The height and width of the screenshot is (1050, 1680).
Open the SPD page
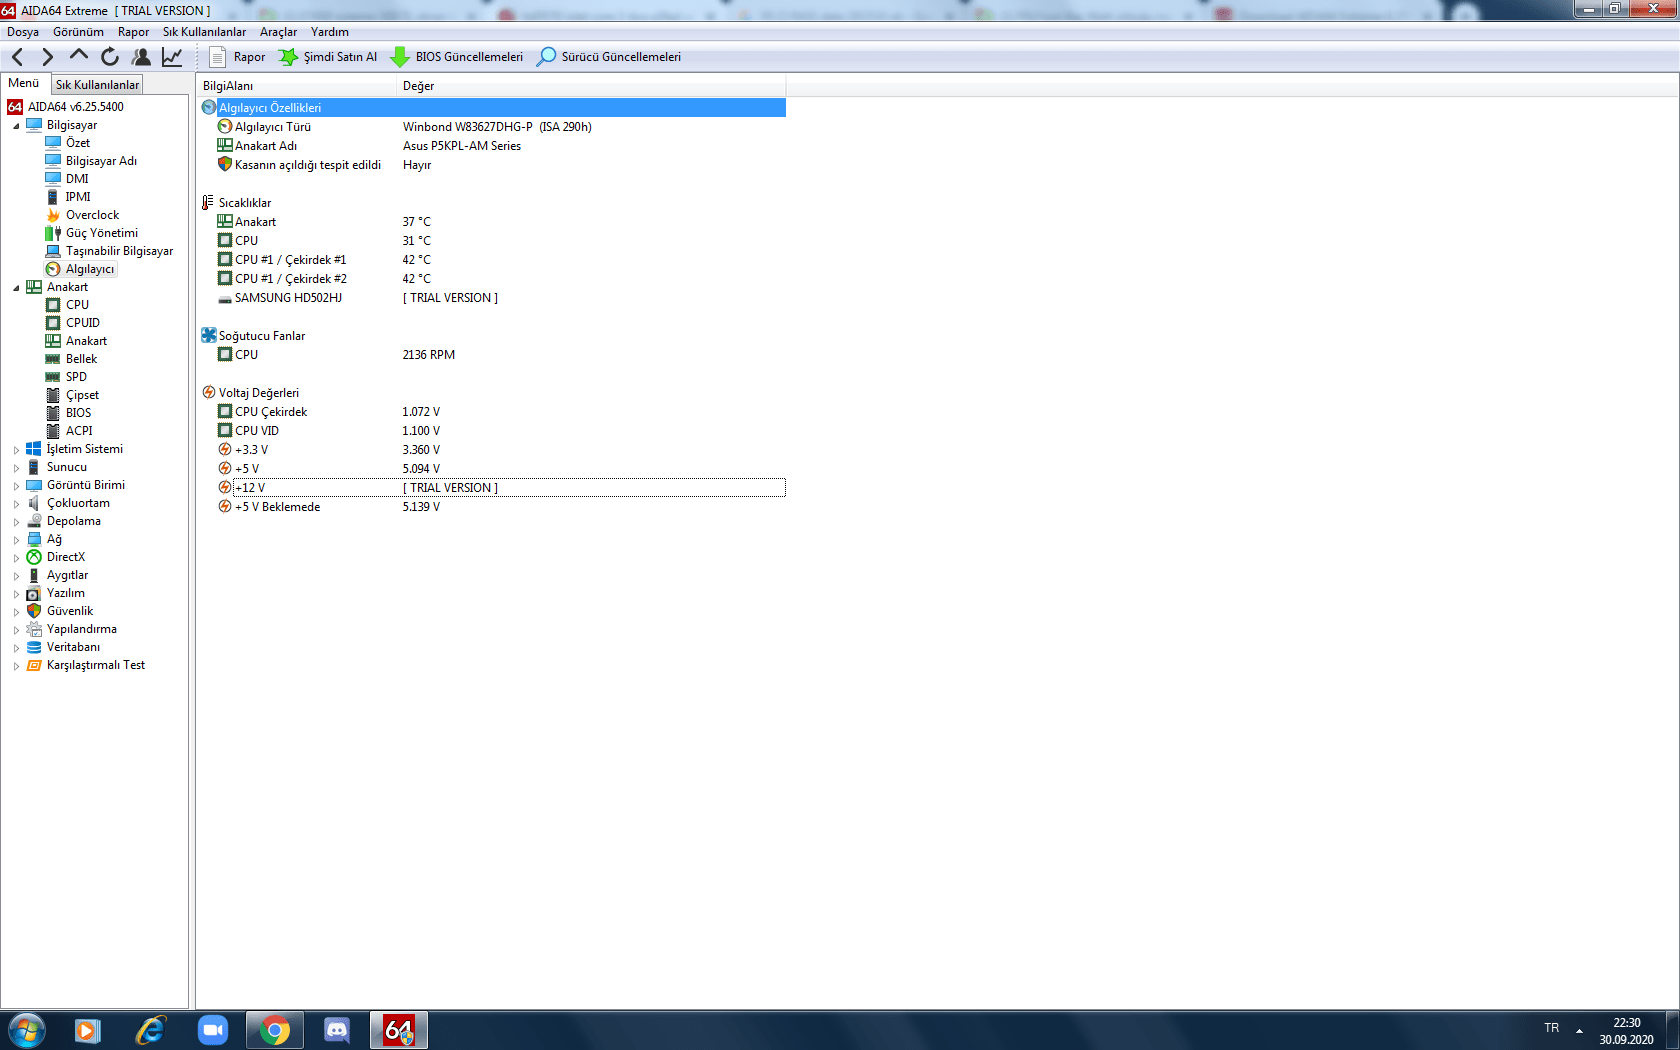coord(76,377)
